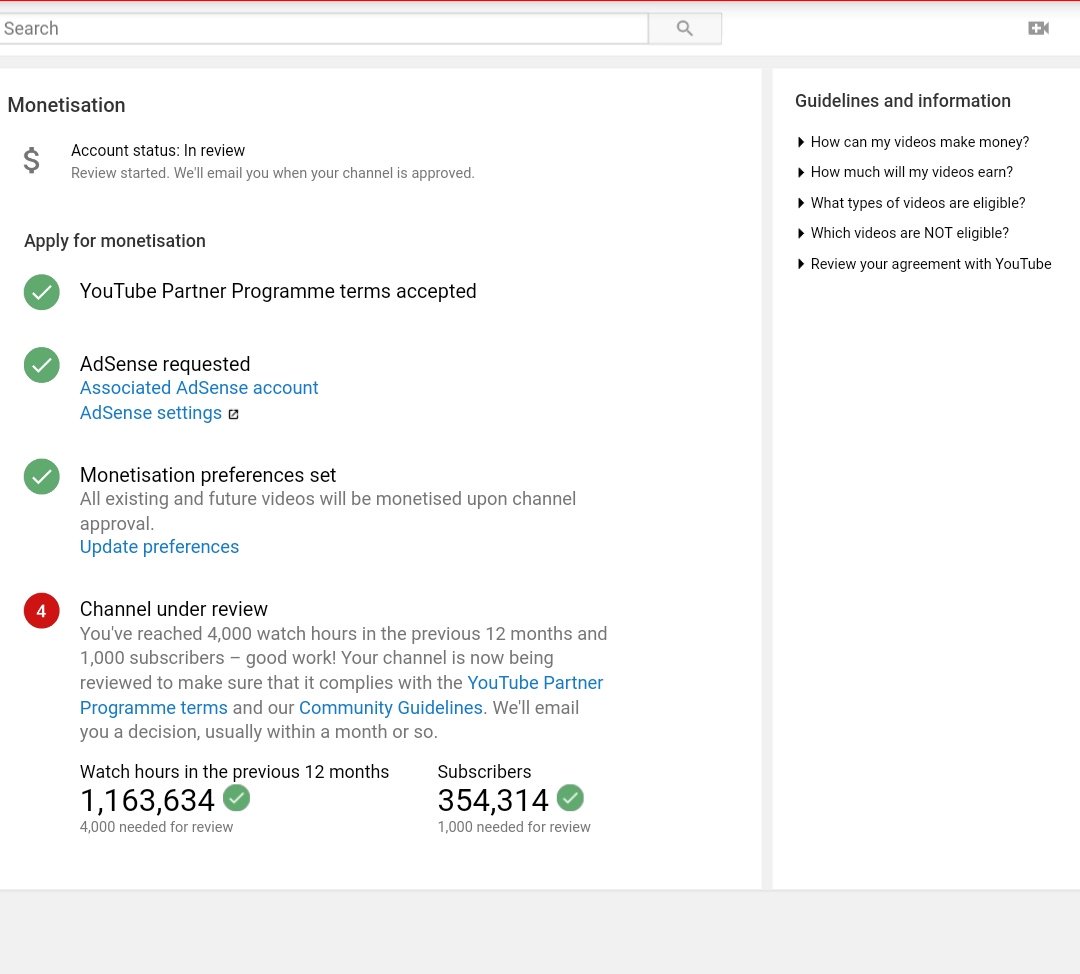Image resolution: width=1080 pixels, height=974 pixels.
Task: Expand 'How much will my videos earn?'
Action: (x=905, y=172)
